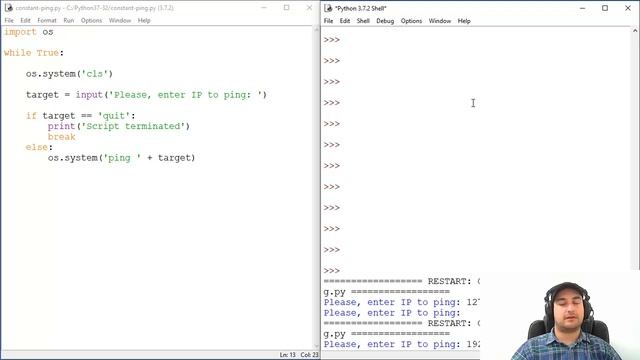This screenshot has width=640, height=360.
Task: Click the 'Col: 23' status bar indicator
Action: point(309,355)
